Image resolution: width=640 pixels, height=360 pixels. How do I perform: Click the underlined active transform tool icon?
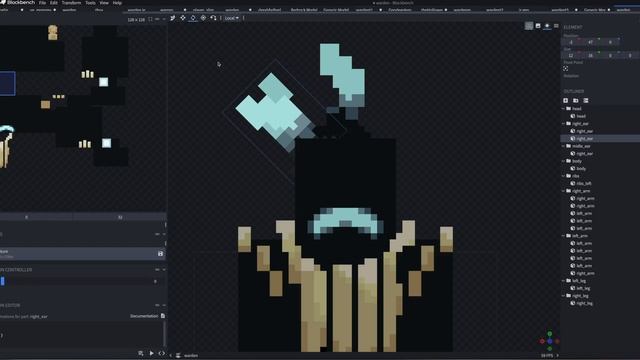click(x=193, y=18)
